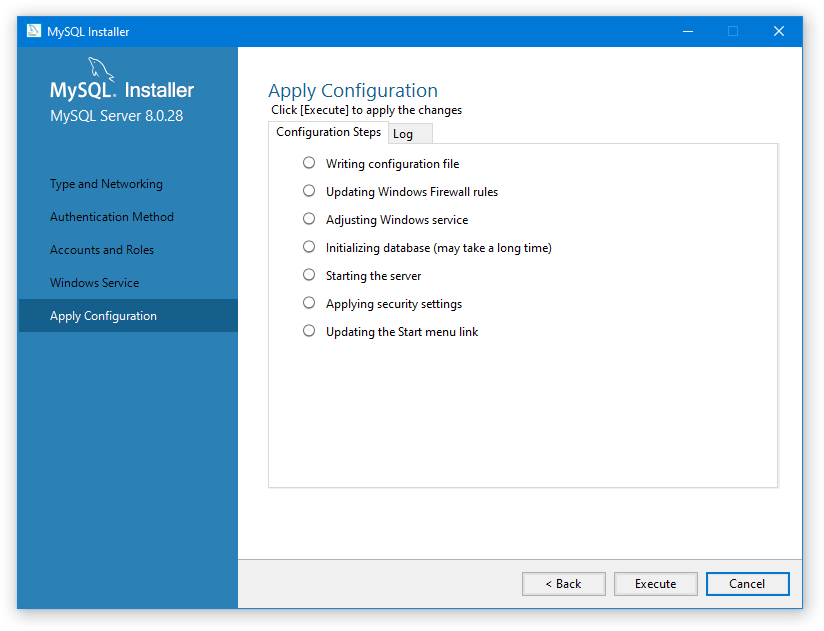Open Type and Networking in sidebar
824x631 pixels.
[106, 184]
